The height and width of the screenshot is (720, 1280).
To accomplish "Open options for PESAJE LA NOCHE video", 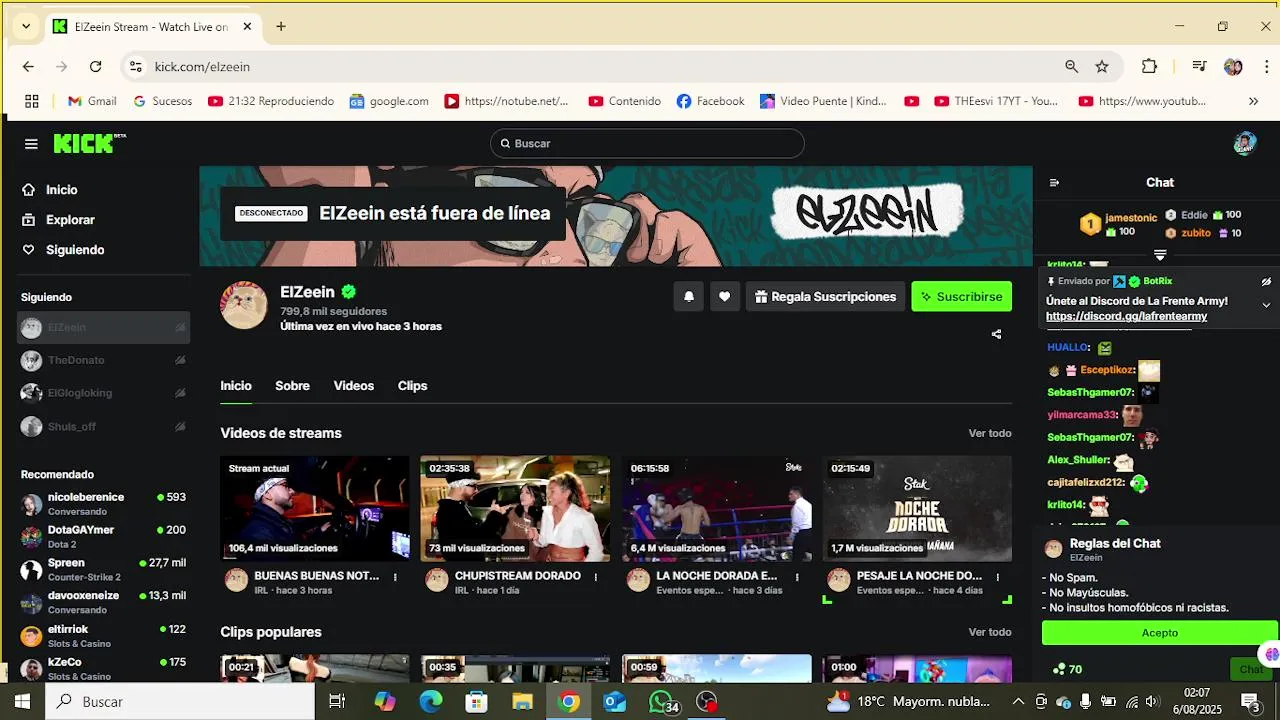I will pos(998,577).
